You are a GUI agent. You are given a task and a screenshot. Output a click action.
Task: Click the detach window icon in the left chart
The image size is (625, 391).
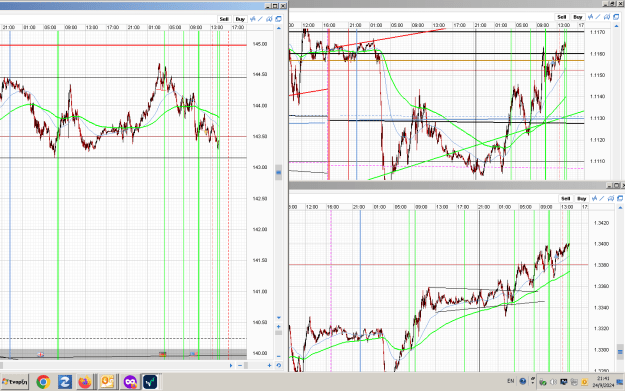278,19
